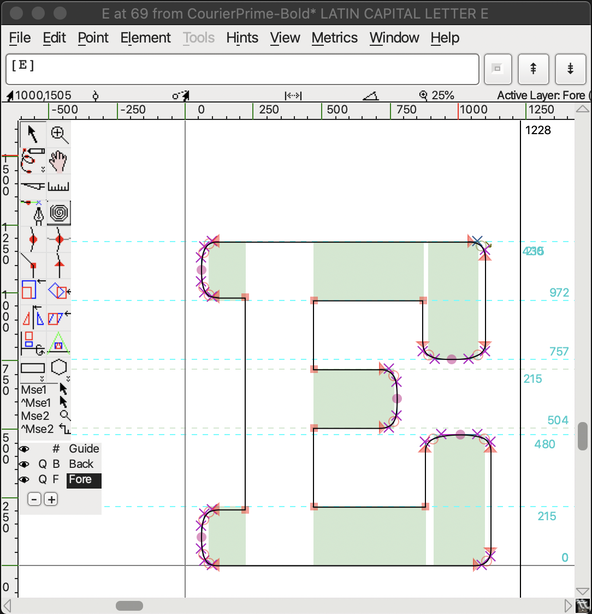Select the Back layer label
Viewport: 592px width, 614px height.
81,464
